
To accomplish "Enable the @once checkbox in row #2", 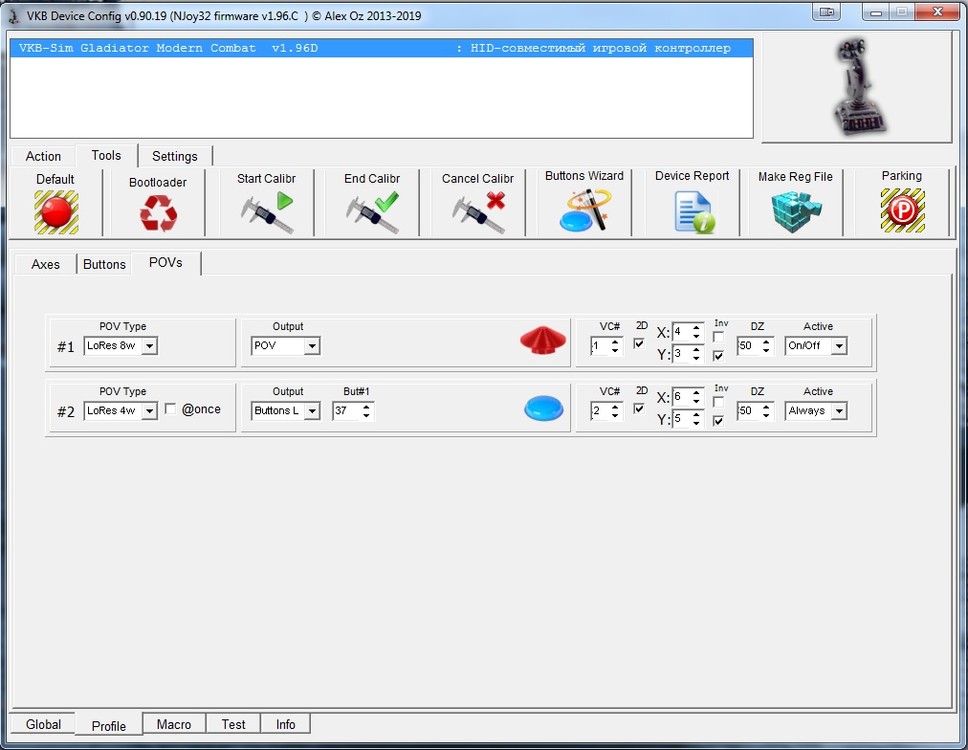I will (x=170, y=409).
